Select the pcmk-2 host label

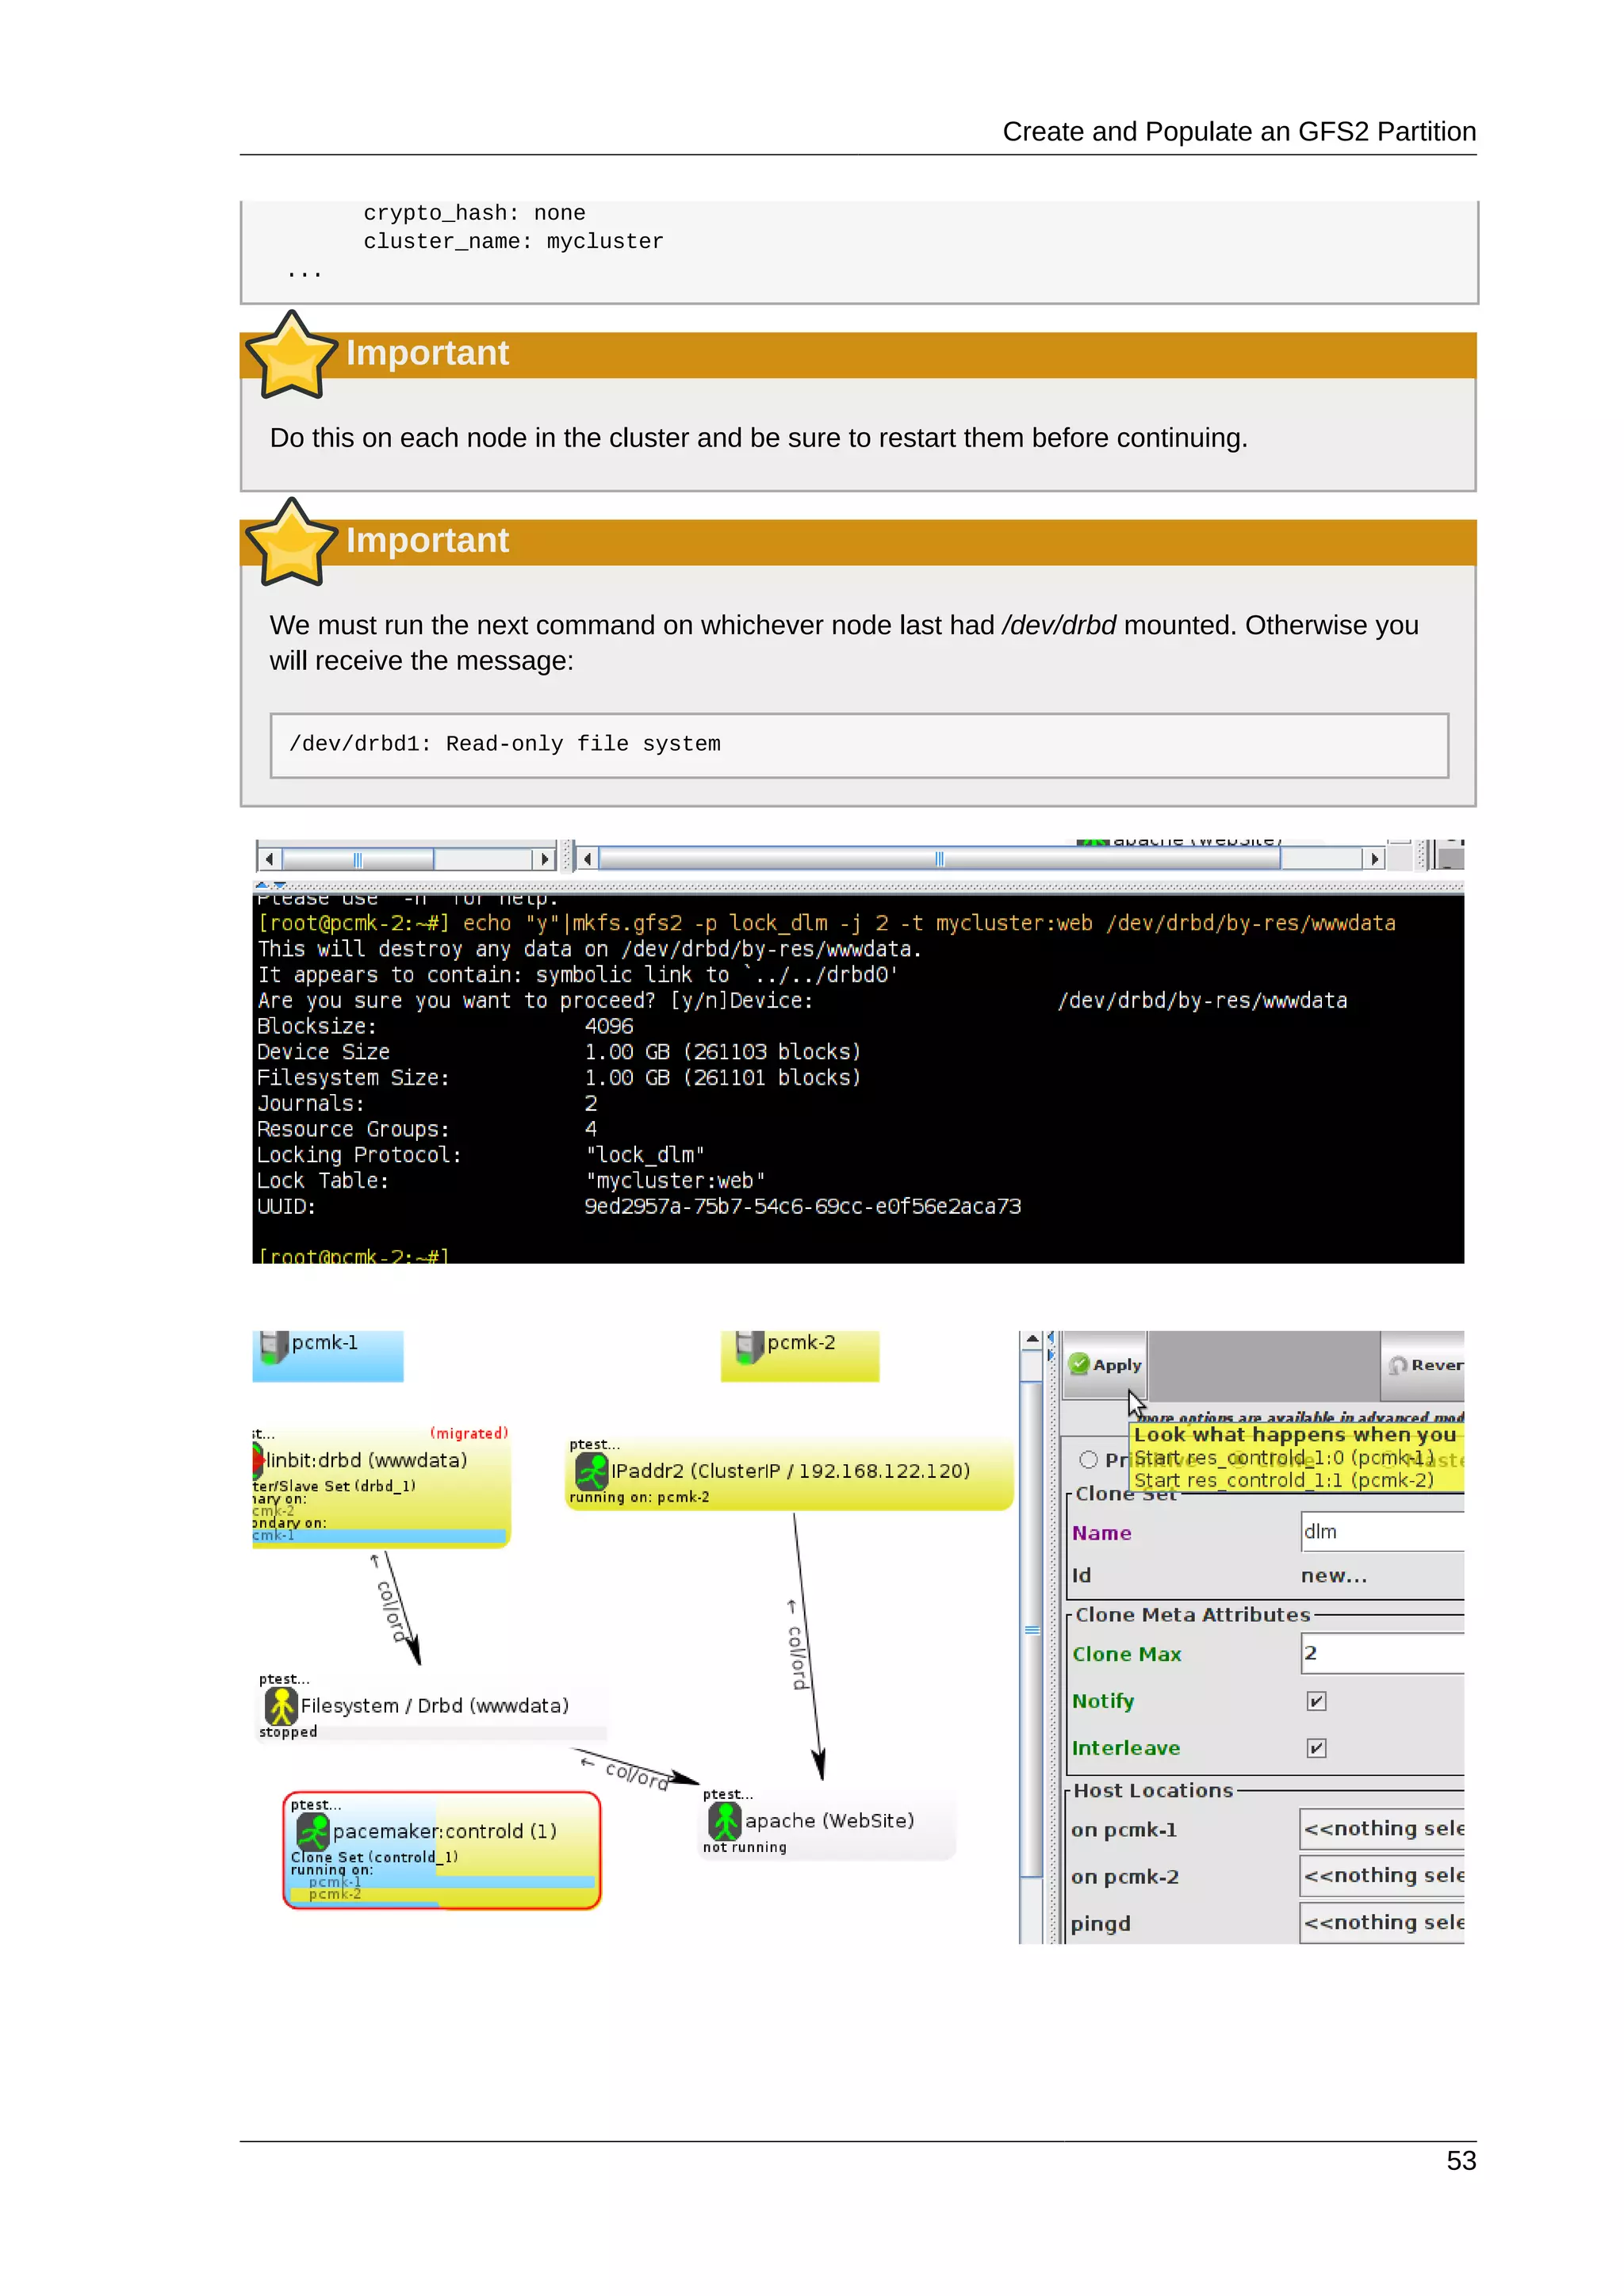pos(801,1342)
